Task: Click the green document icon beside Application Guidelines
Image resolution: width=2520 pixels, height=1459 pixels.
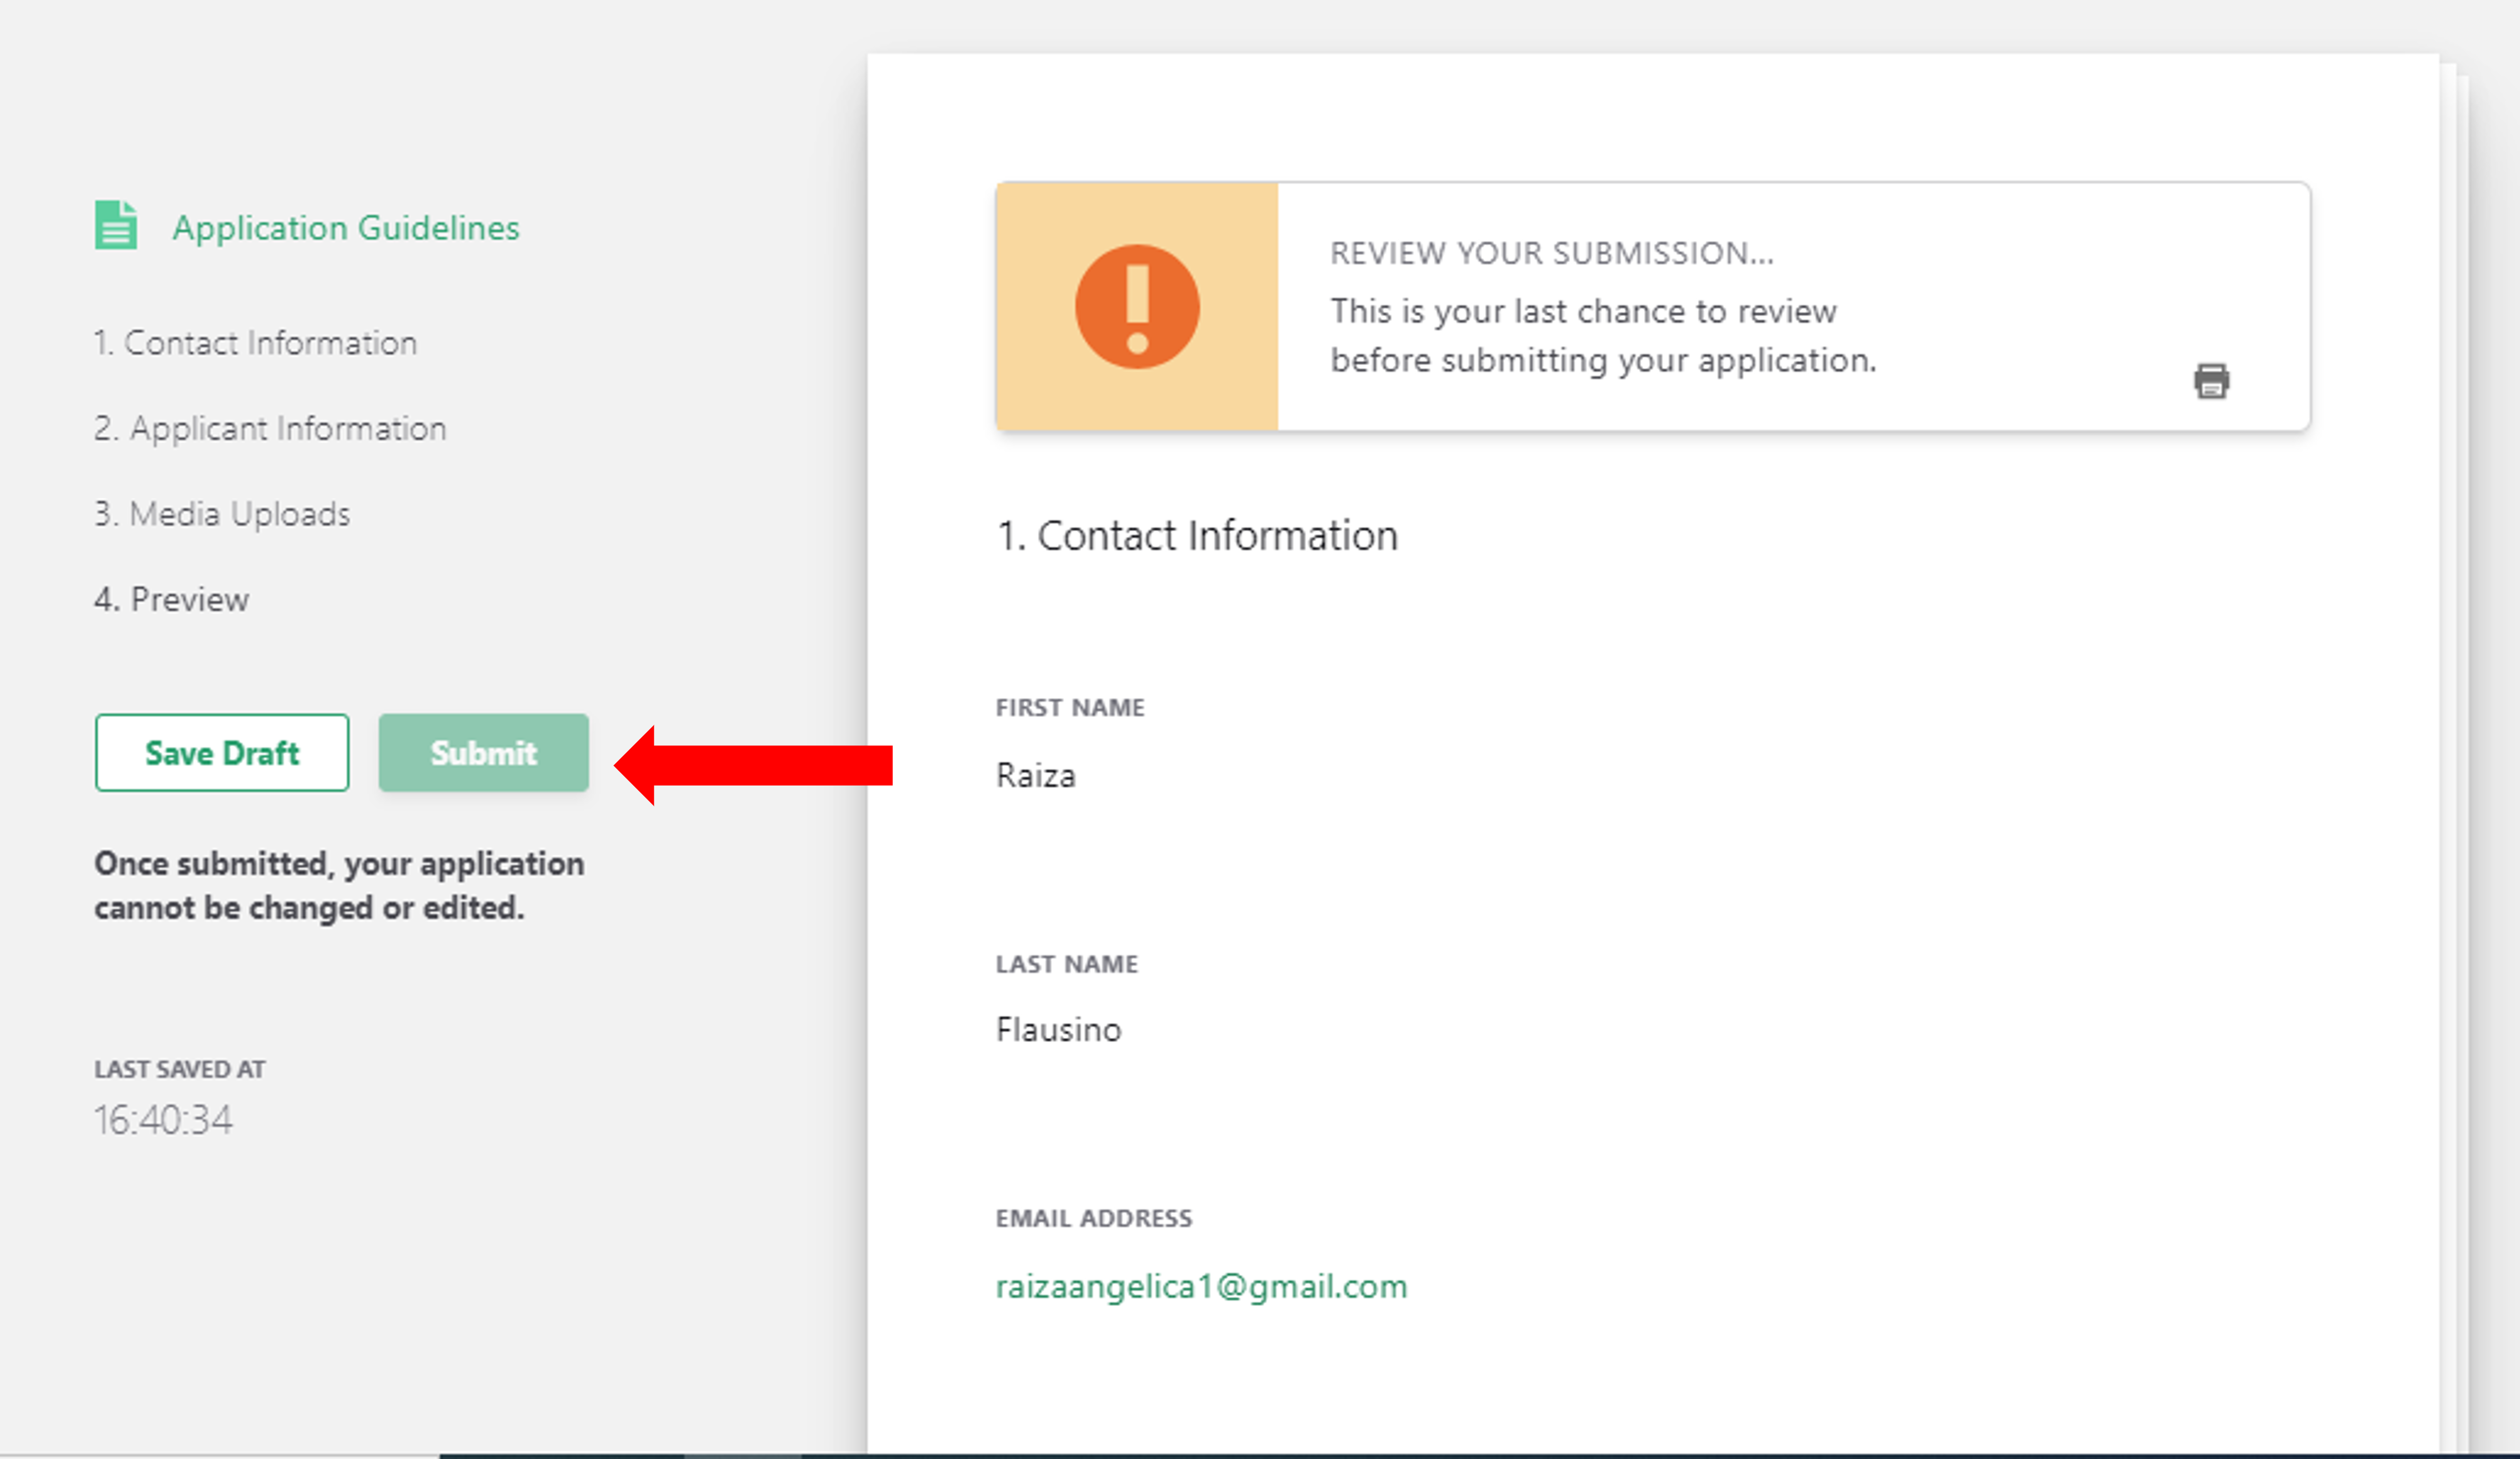Action: tap(116, 225)
